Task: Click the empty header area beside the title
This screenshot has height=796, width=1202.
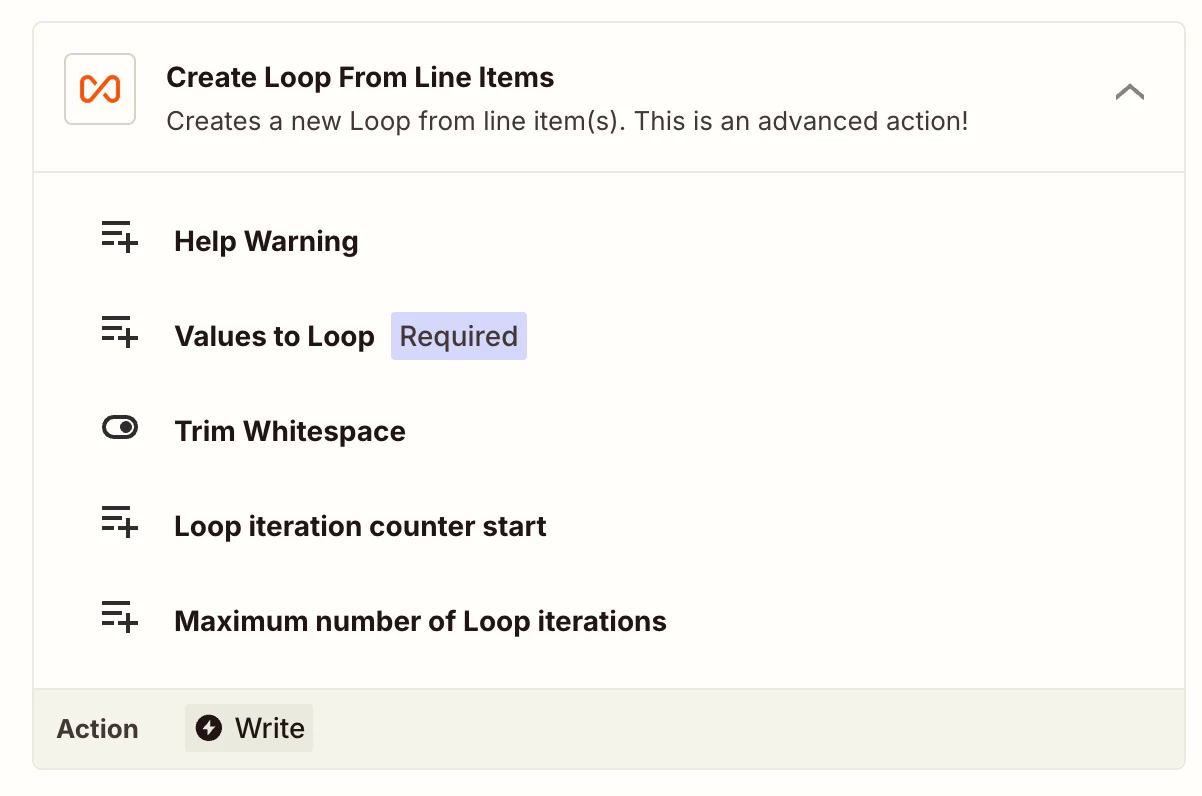Action: click(830, 78)
